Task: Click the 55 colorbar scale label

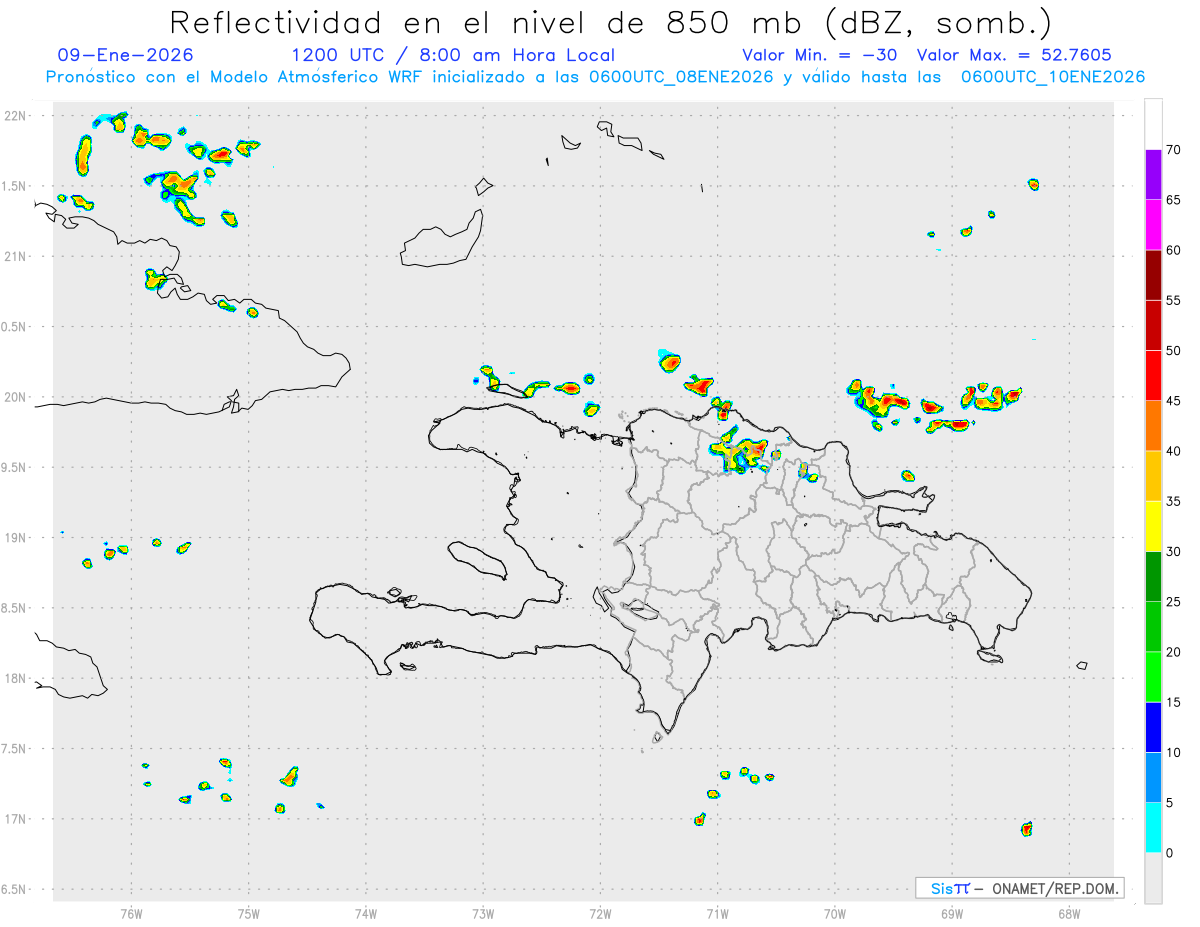Action: (x=1174, y=301)
